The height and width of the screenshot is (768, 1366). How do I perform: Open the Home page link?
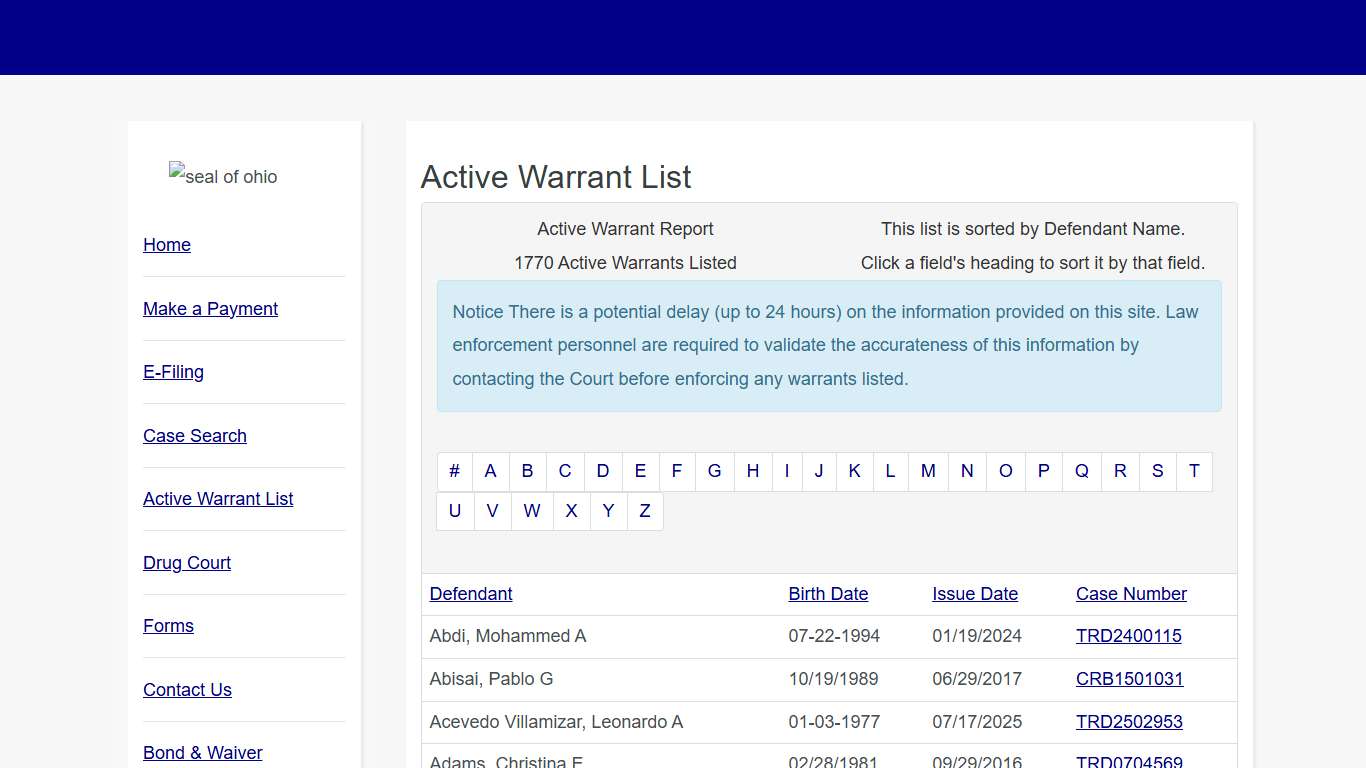click(x=167, y=245)
